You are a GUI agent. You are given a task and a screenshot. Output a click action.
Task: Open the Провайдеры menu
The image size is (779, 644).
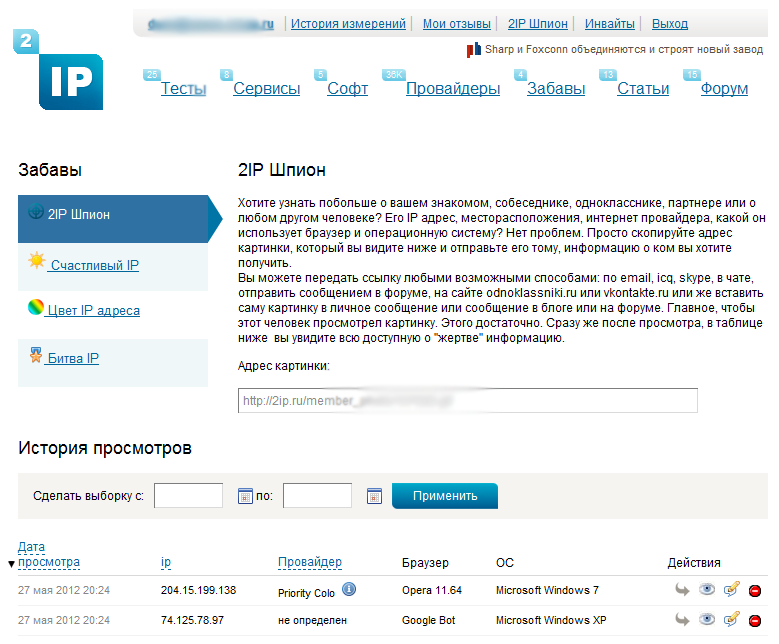click(453, 88)
